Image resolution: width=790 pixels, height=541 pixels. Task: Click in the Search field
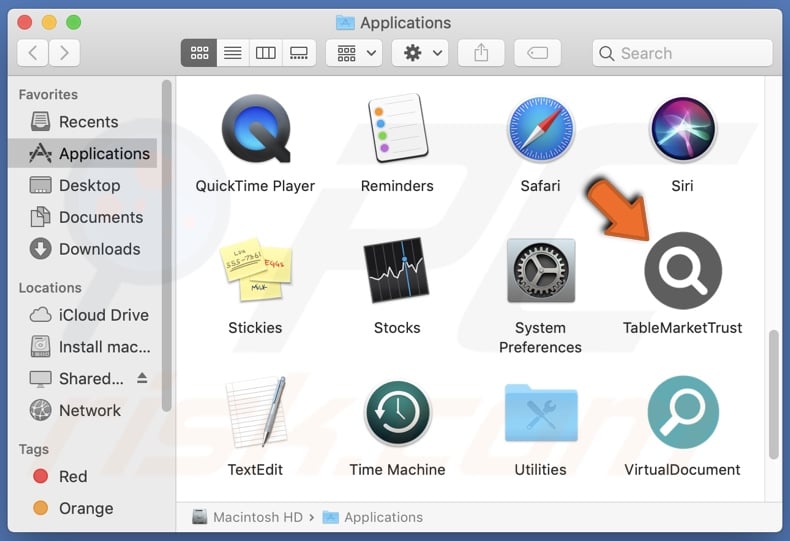(682, 53)
